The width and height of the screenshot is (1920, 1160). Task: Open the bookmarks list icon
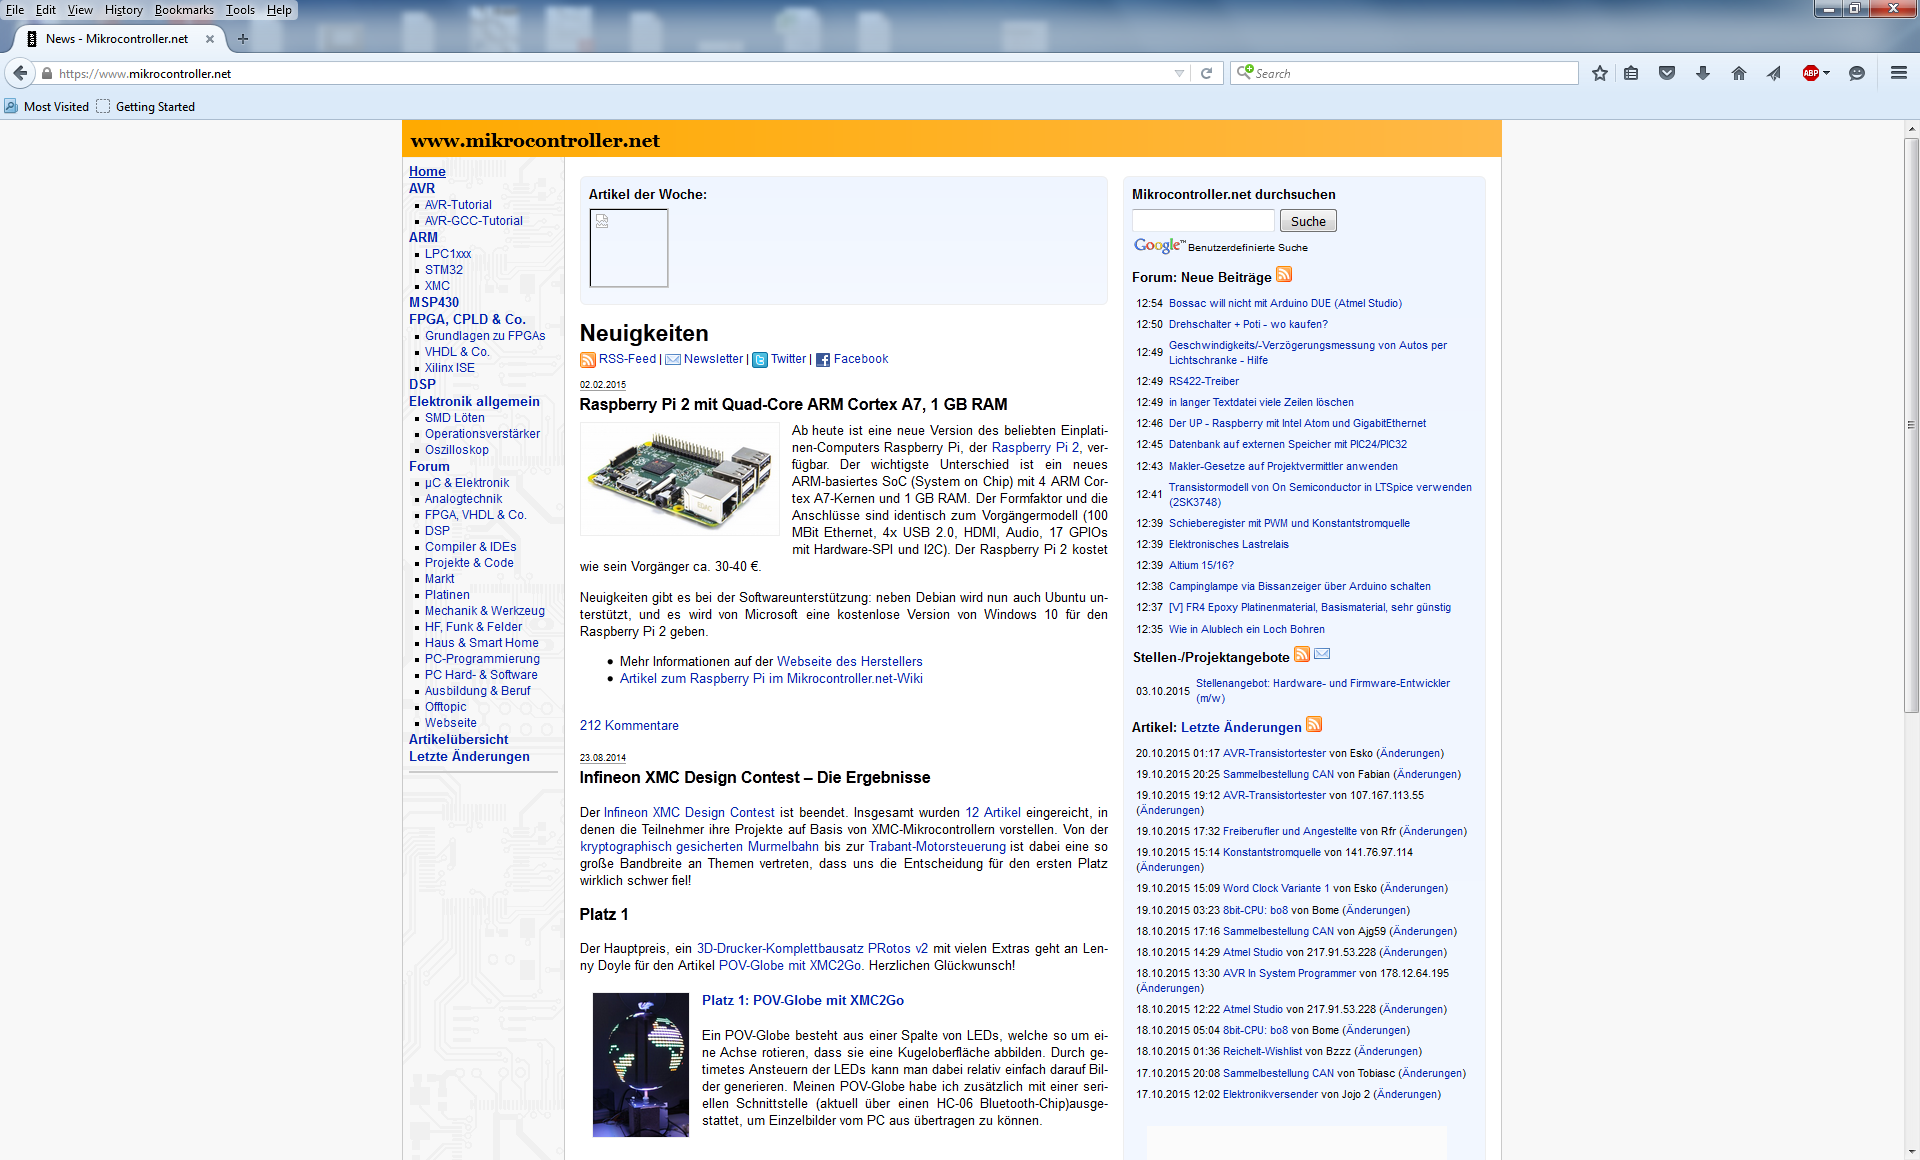click(1631, 73)
